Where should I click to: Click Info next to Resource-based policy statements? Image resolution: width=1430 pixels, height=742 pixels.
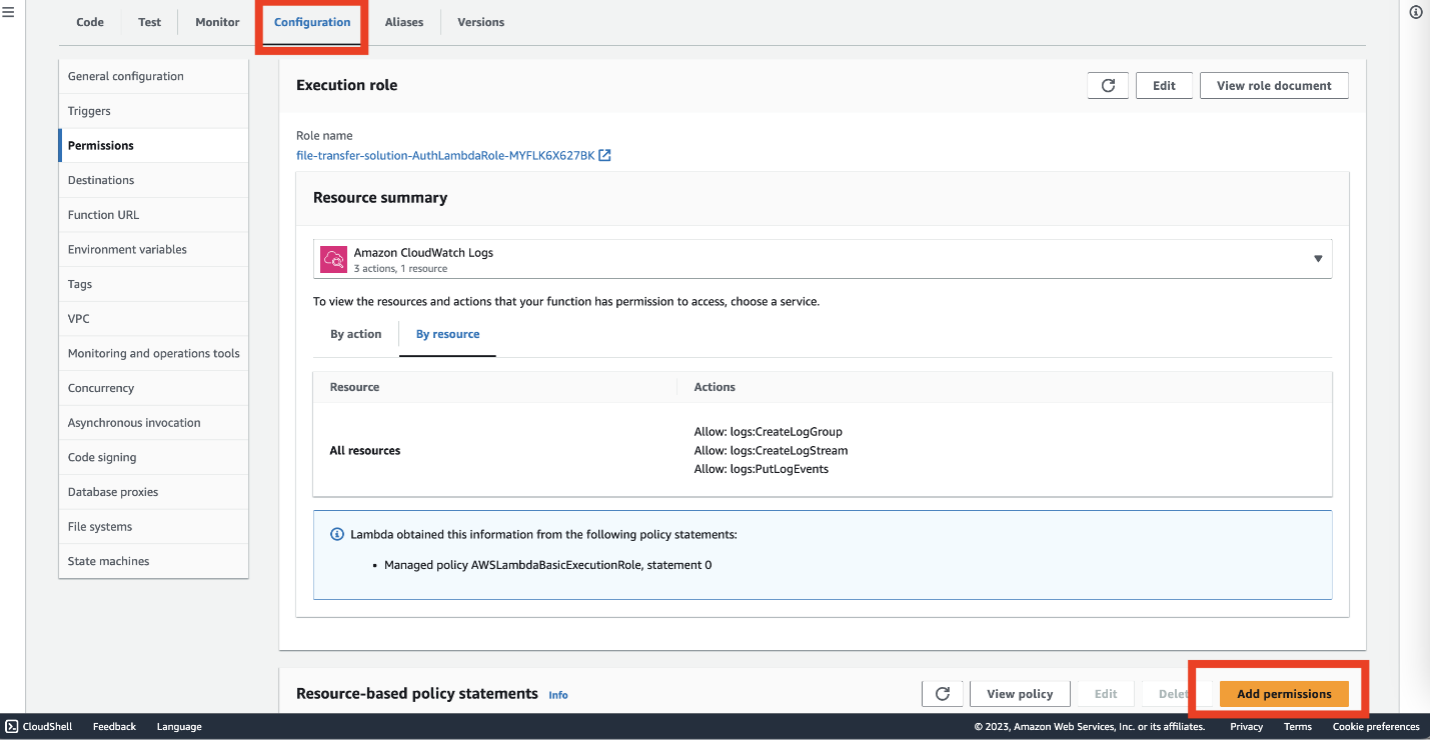tap(558, 695)
